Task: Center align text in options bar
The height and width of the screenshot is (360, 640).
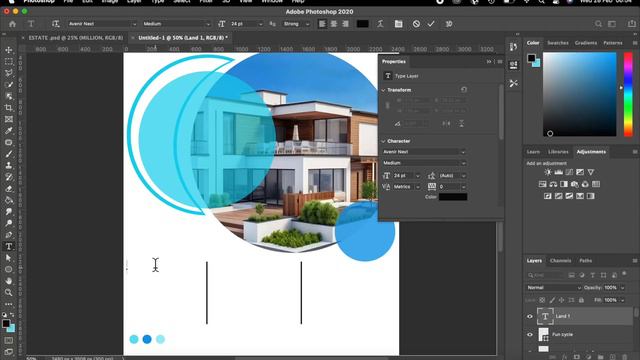Action: 334,24
